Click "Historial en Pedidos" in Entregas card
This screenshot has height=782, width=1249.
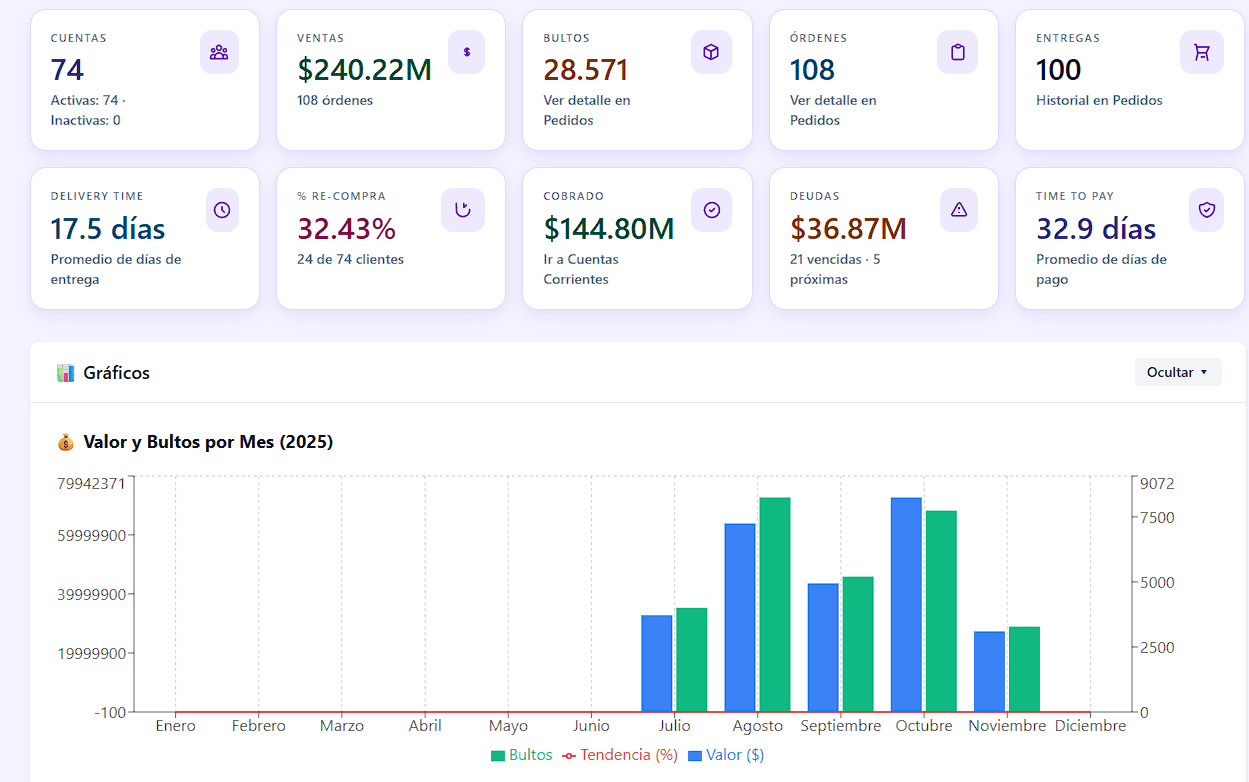click(1099, 100)
